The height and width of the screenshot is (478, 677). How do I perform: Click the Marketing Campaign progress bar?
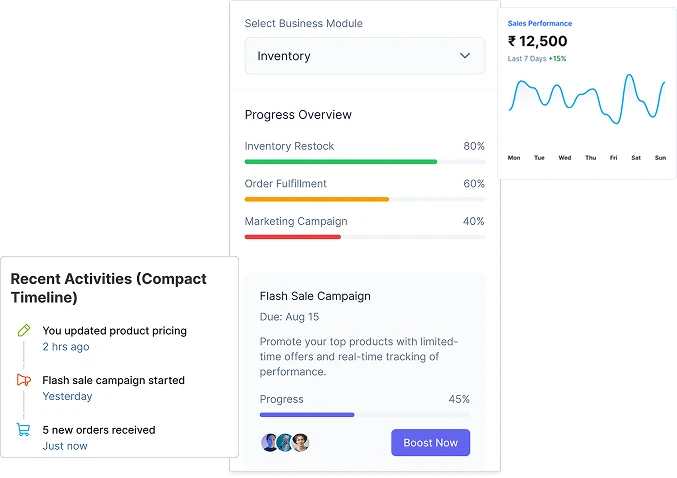[364, 237]
